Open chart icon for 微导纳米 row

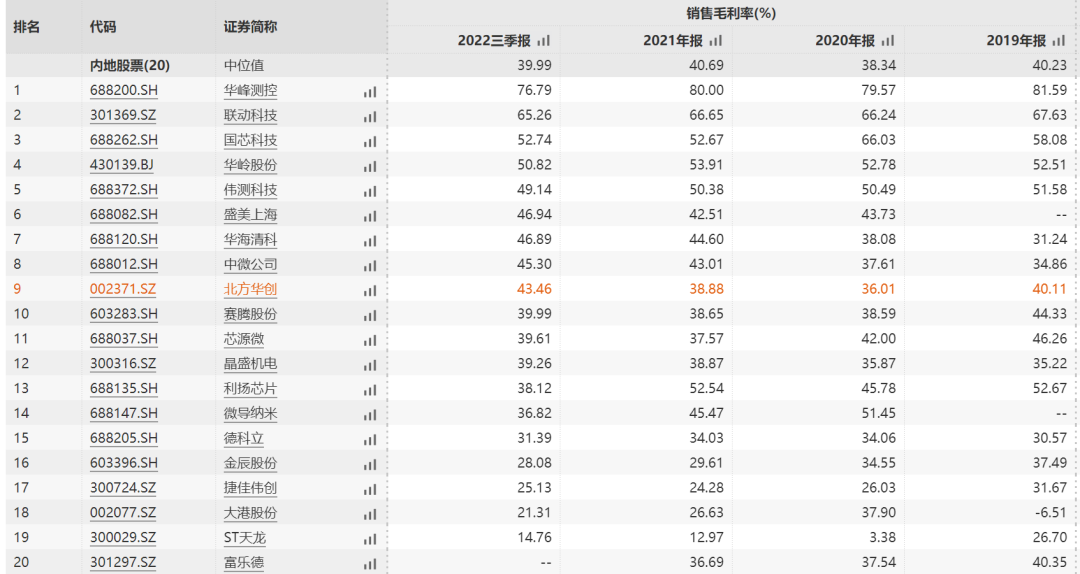click(x=370, y=414)
